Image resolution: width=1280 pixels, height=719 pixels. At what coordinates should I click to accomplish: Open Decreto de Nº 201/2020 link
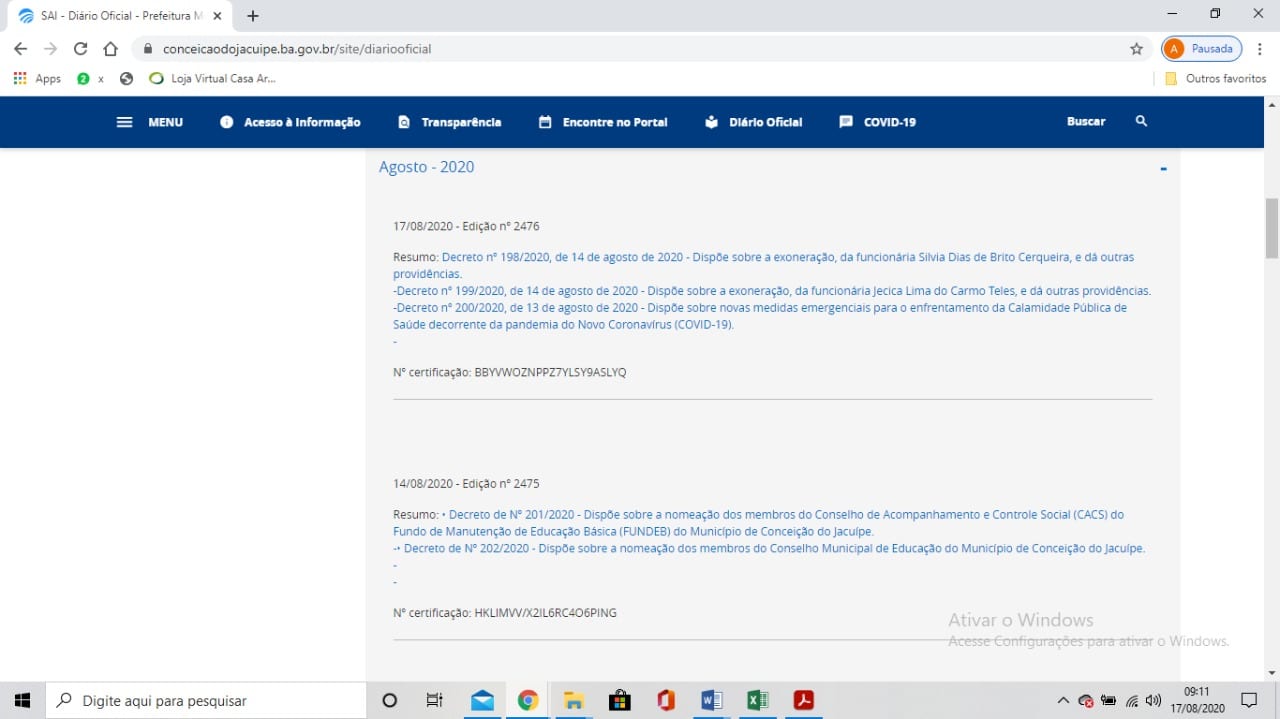(758, 523)
